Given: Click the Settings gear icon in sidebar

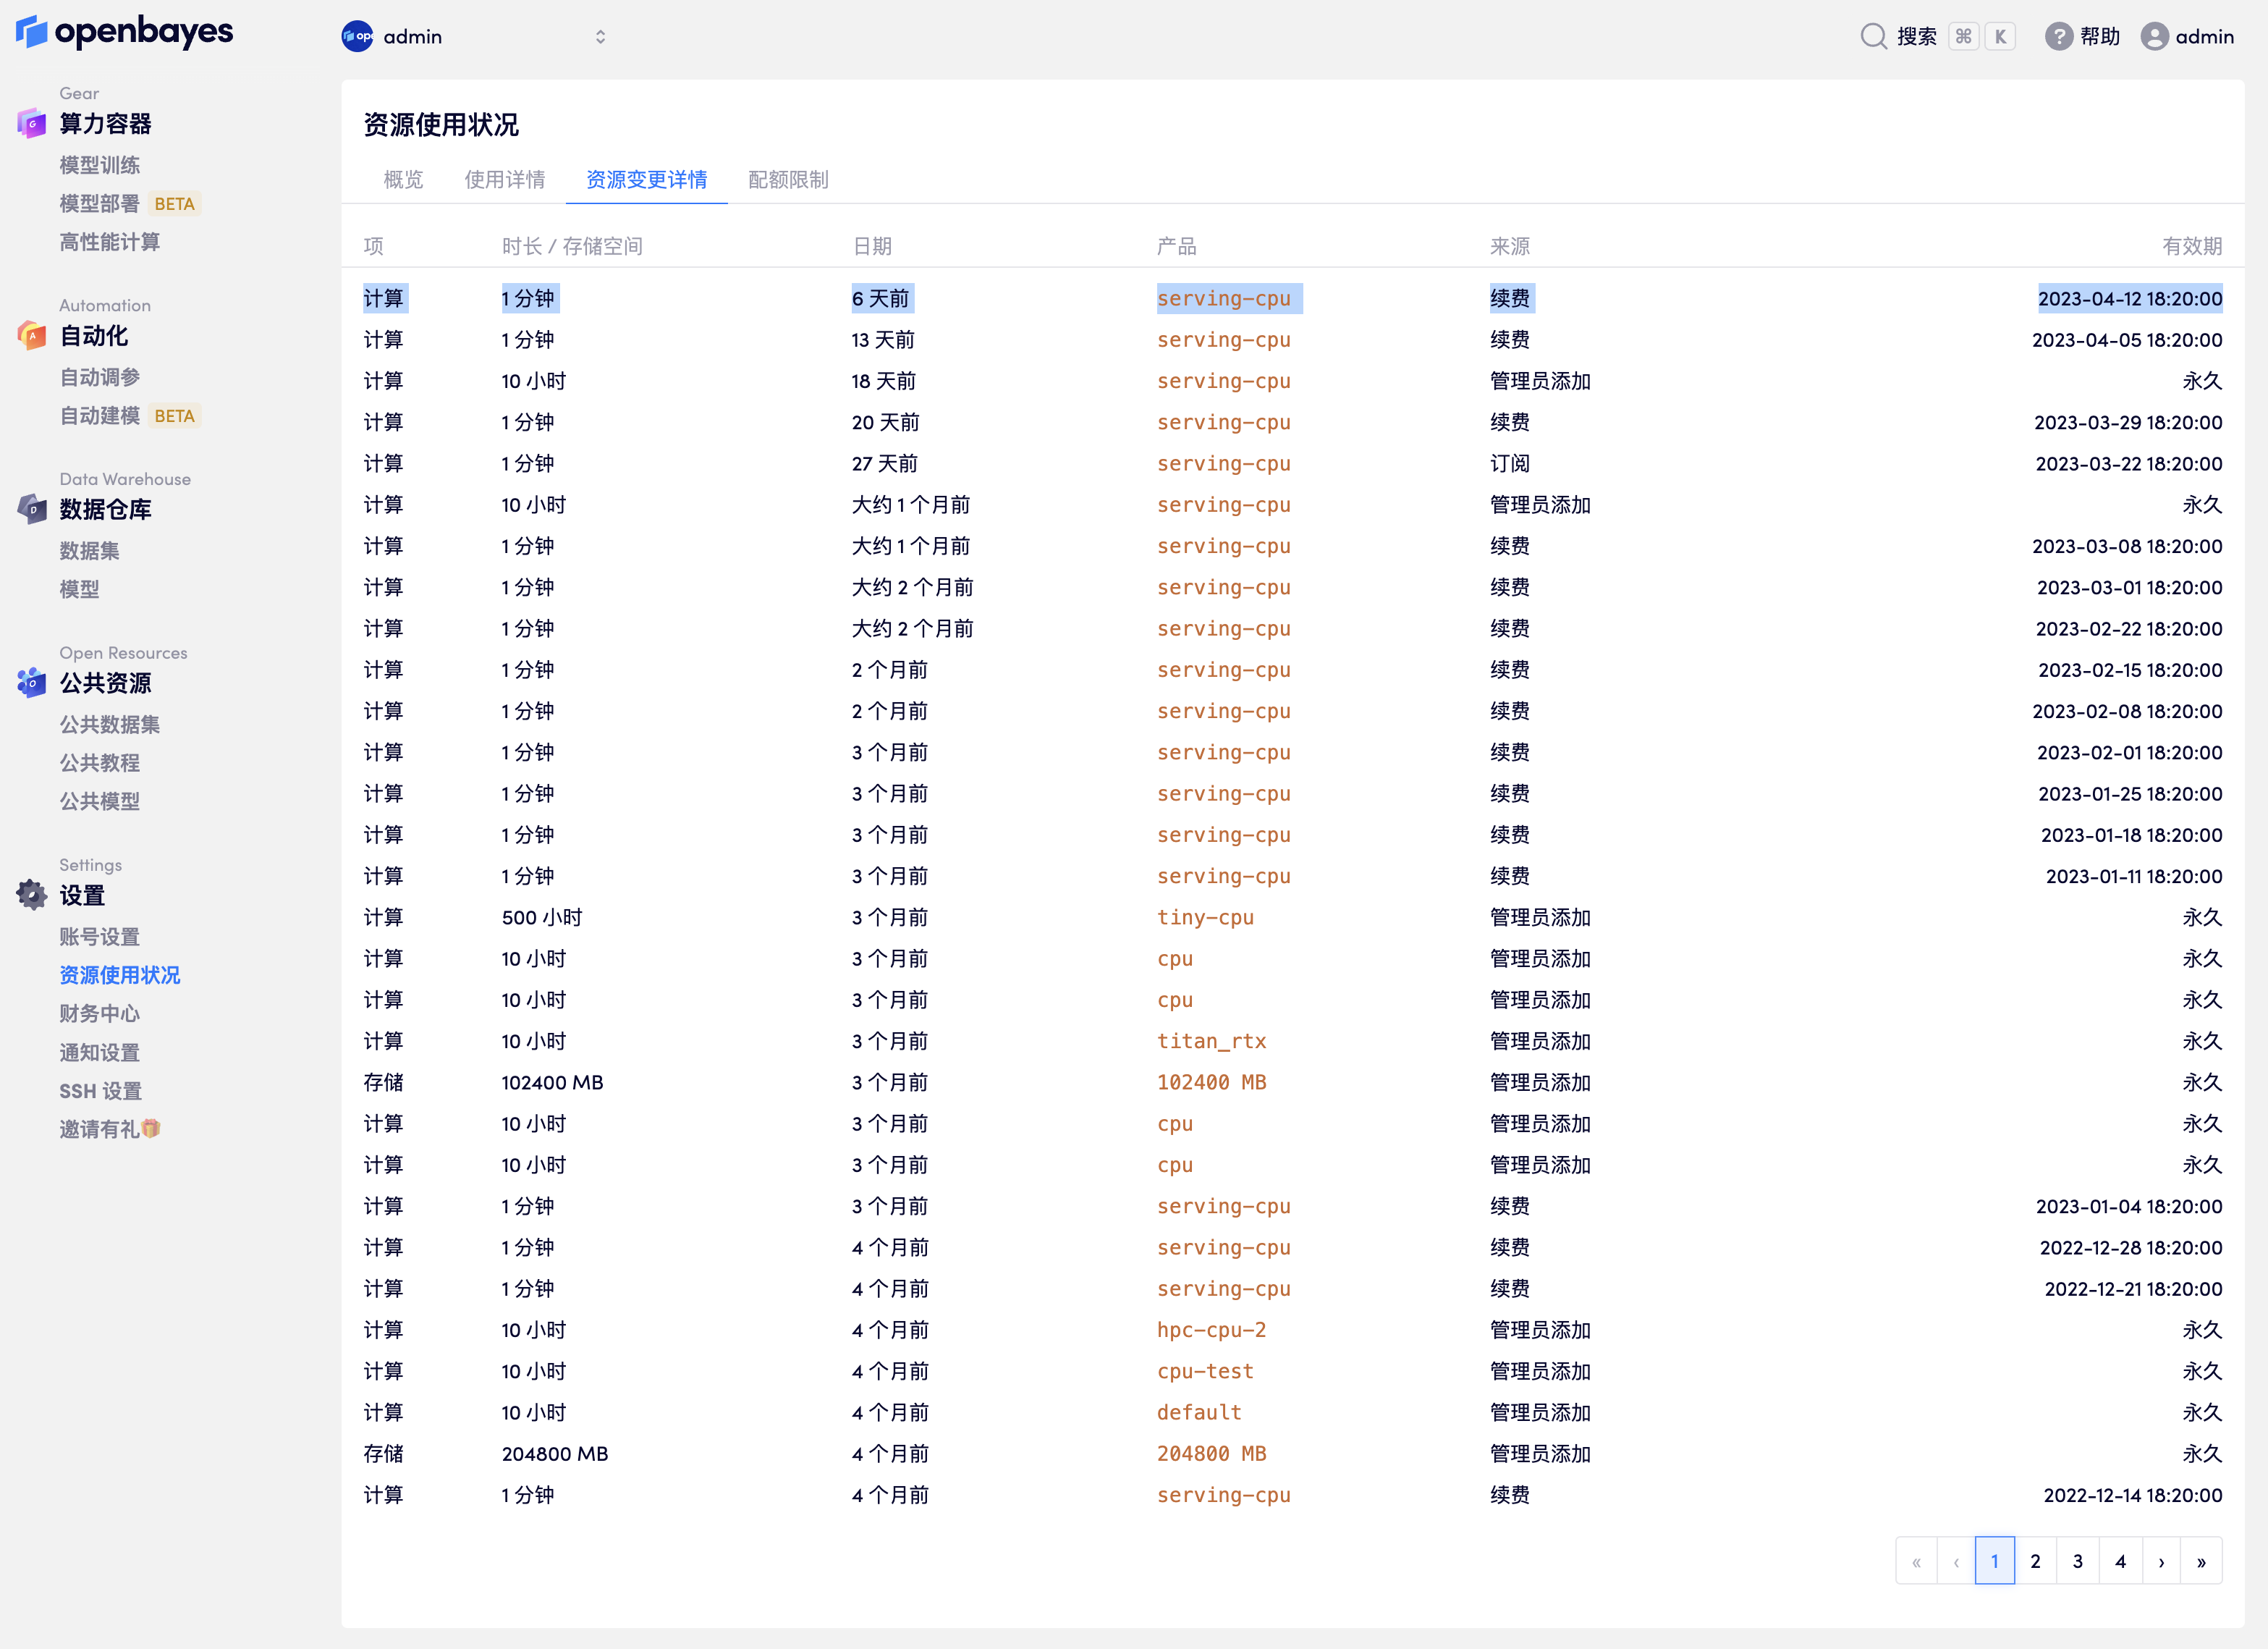Looking at the screenshot, I should pos(31,895).
